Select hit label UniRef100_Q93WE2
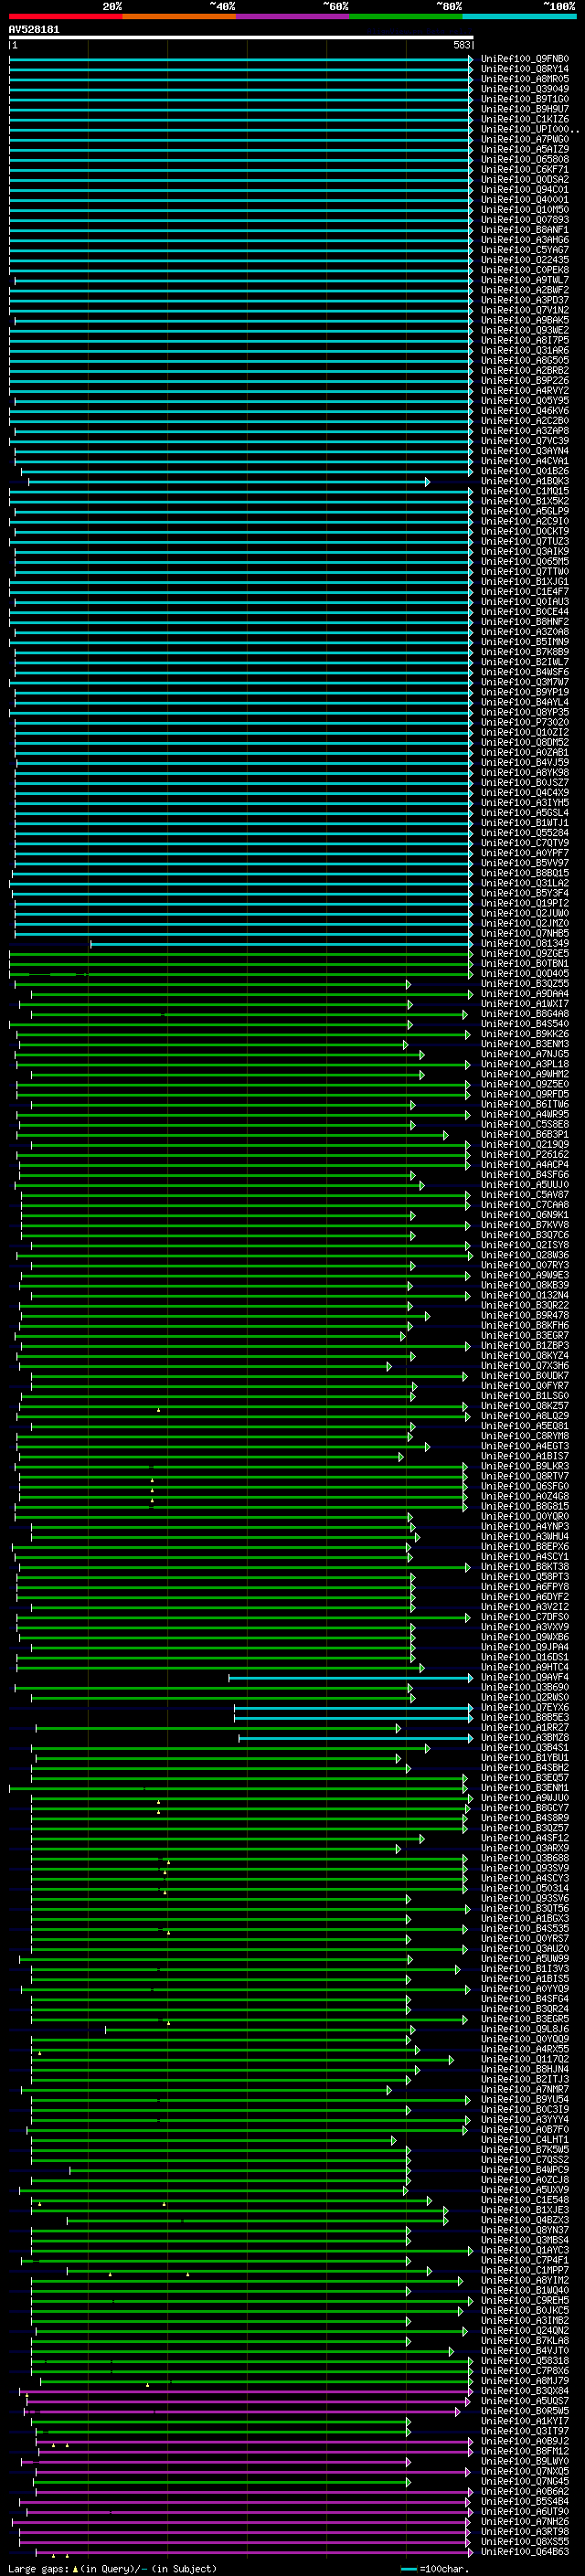Viewport: 585px width, 2576px height. tap(525, 330)
